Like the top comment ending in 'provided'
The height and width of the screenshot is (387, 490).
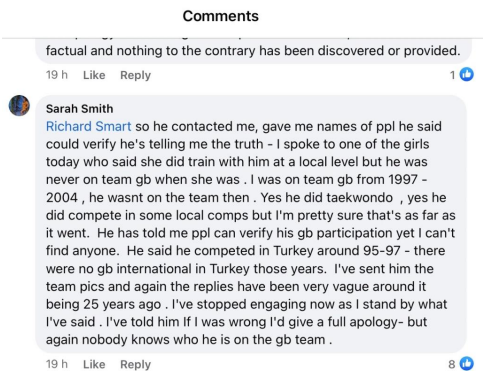click(94, 75)
